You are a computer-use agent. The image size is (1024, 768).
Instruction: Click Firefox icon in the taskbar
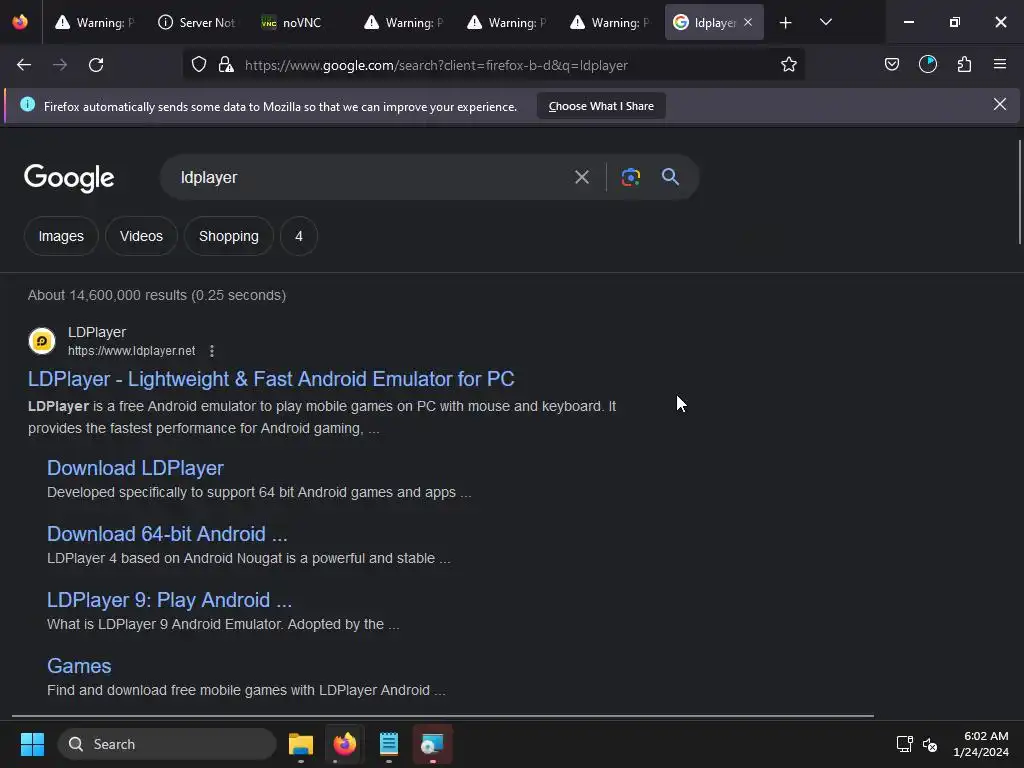(x=345, y=744)
